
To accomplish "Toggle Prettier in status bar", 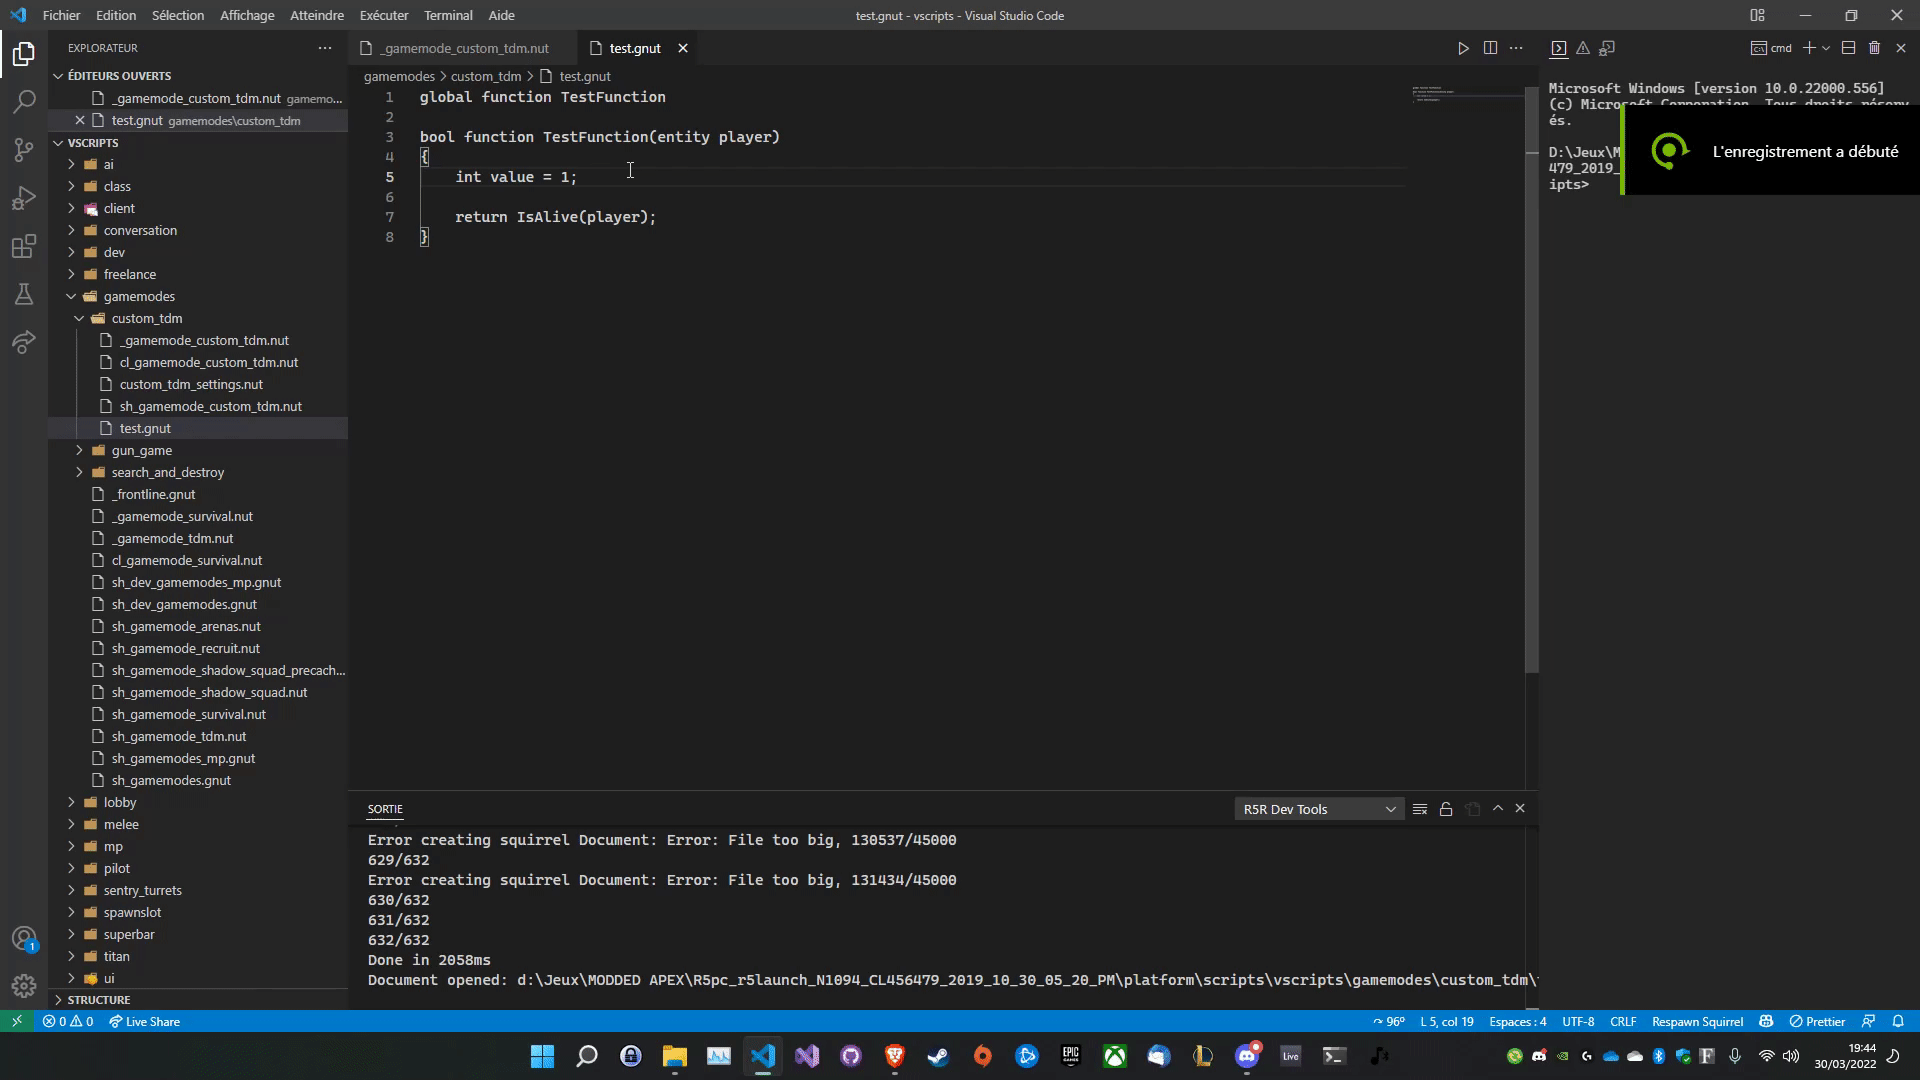I will (x=1817, y=1021).
